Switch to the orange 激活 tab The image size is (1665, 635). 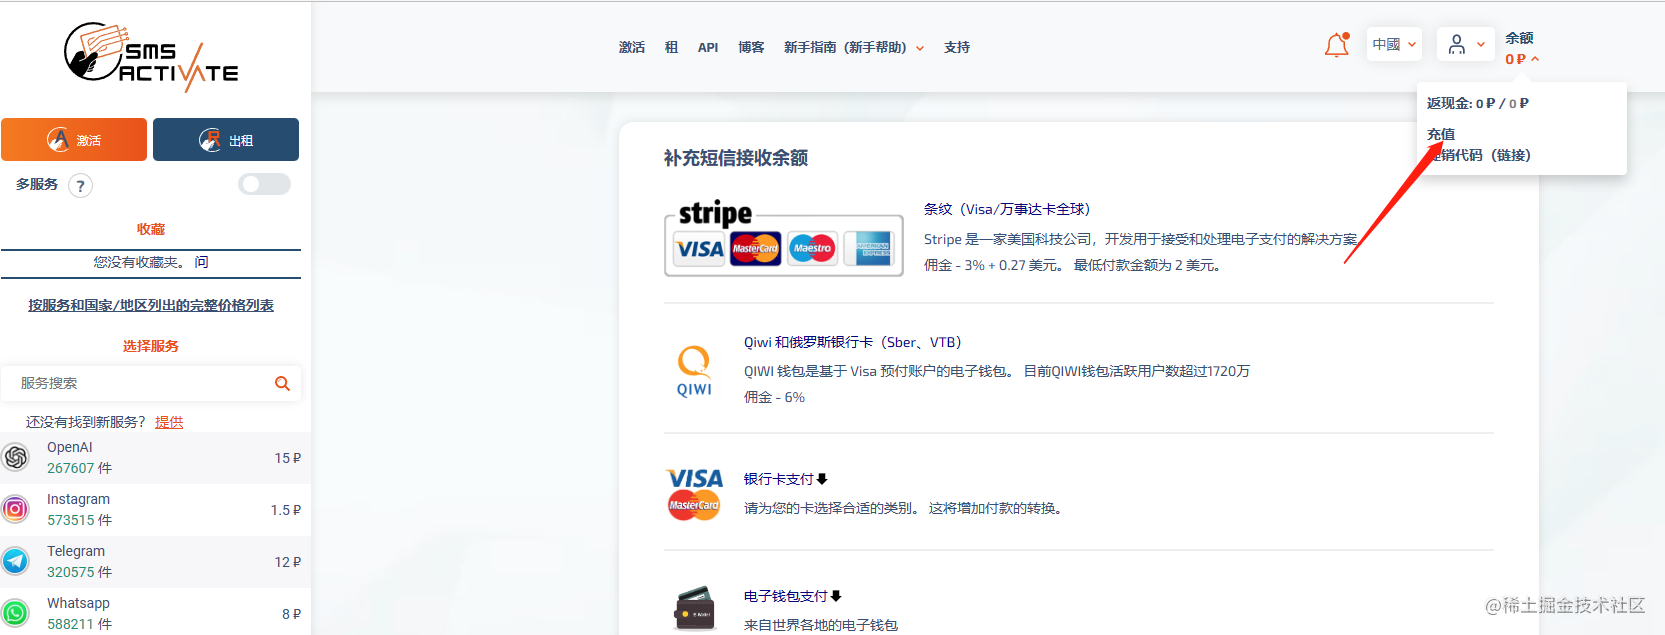[x=74, y=139]
